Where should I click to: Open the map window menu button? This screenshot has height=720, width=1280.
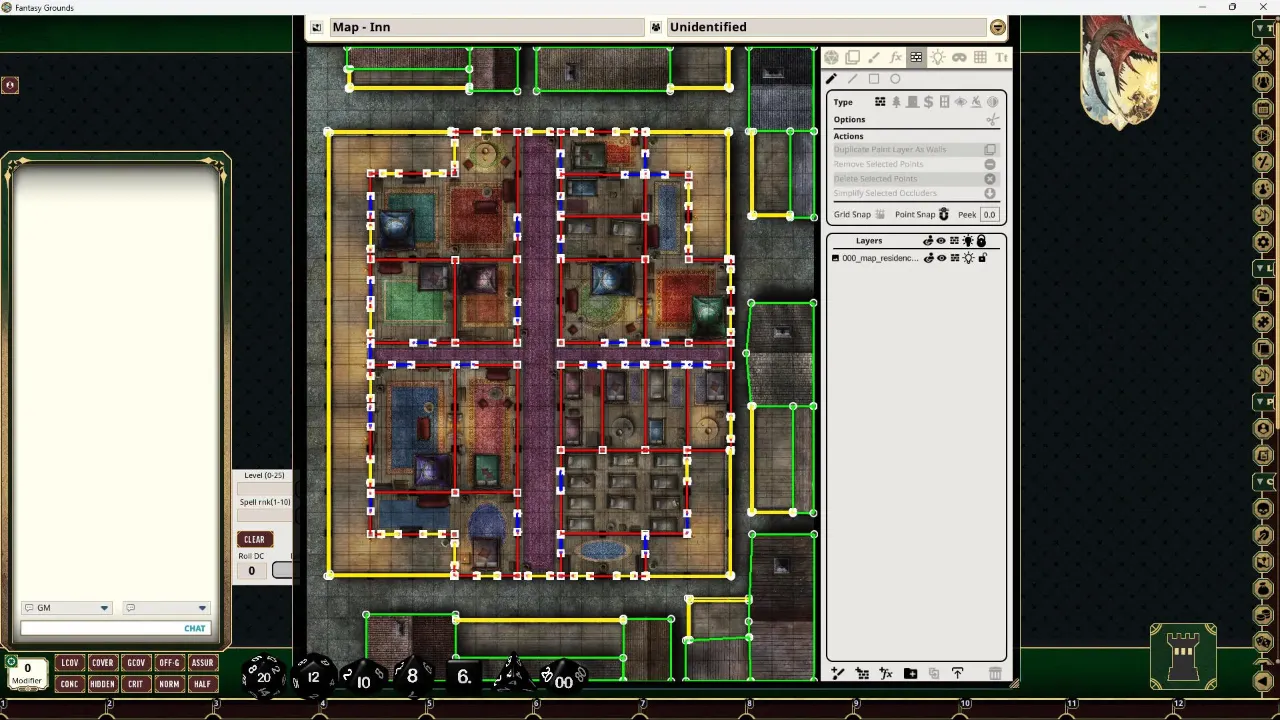(997, 27)
